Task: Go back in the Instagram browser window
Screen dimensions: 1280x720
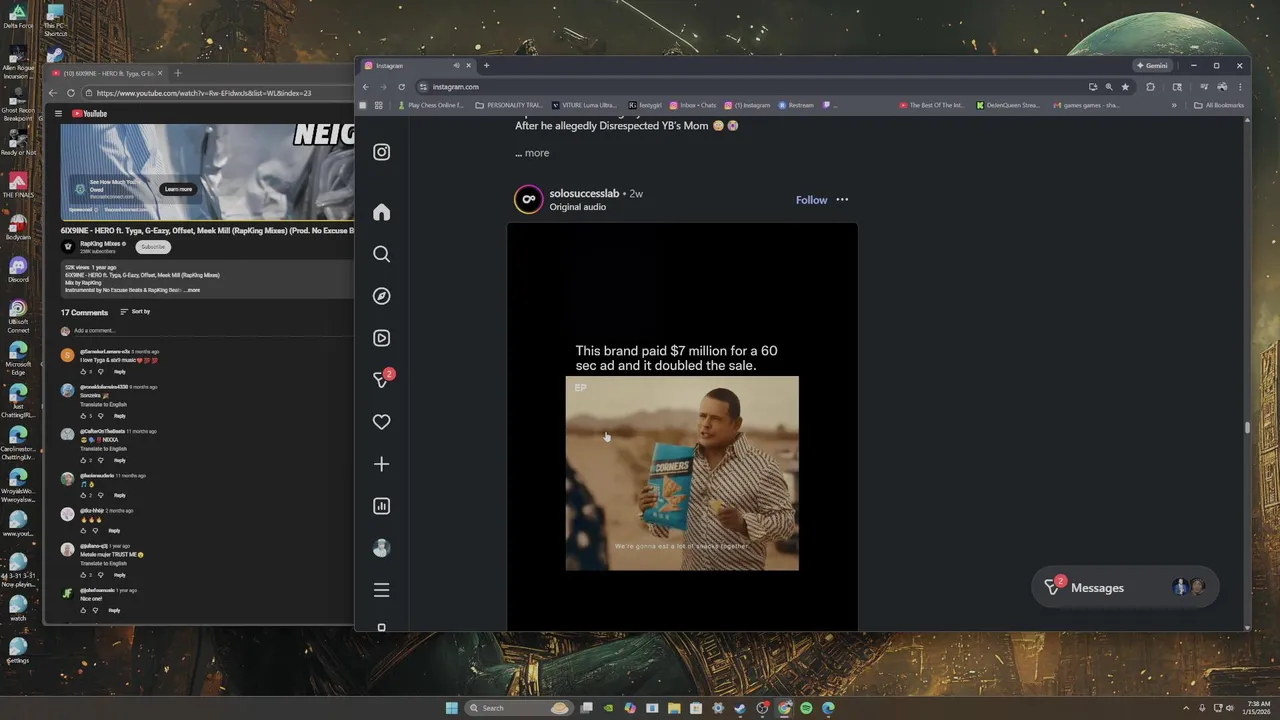Action: 366,87
